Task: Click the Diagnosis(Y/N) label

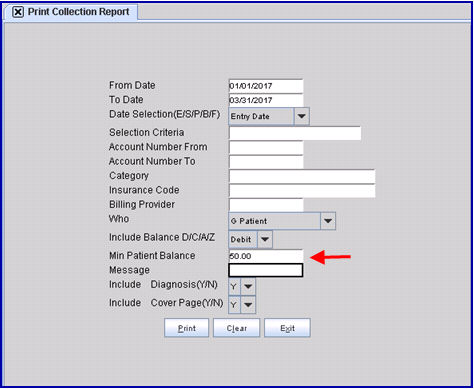Action: 184,285
